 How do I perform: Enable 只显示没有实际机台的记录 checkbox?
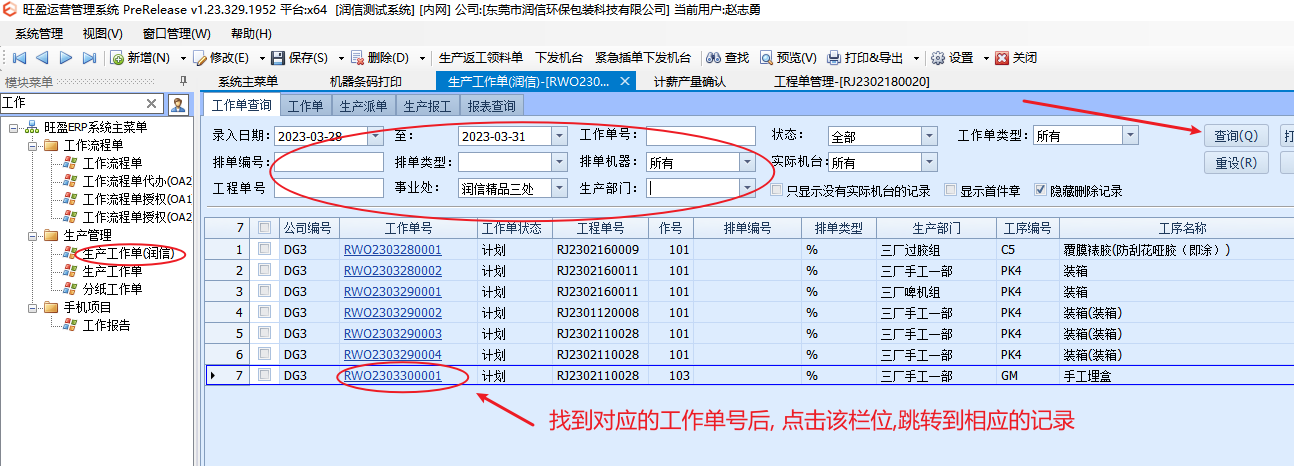[x=778, y=190]
